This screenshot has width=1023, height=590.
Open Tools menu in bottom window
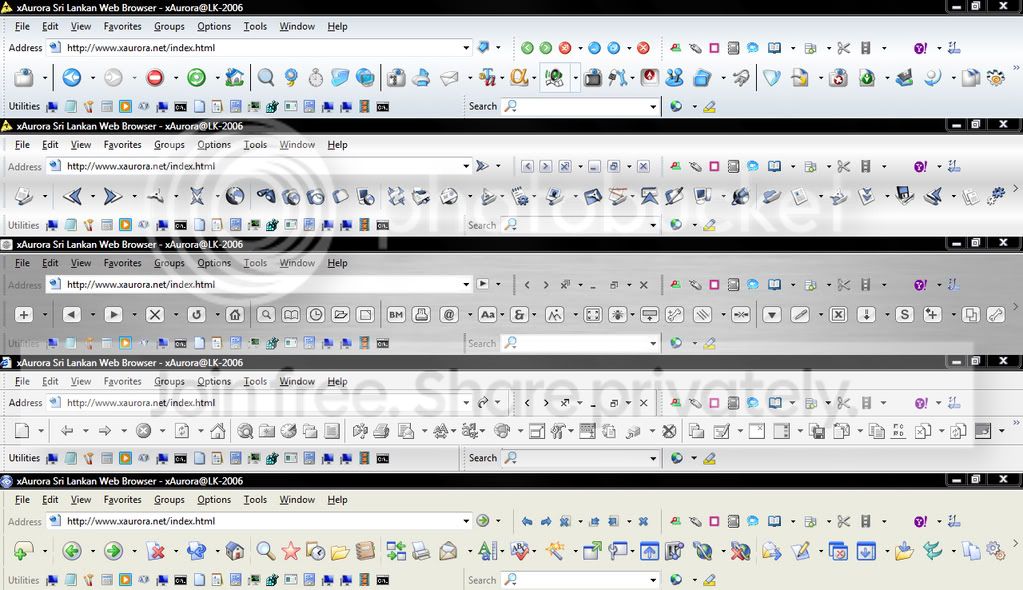(x=255, y=500)
